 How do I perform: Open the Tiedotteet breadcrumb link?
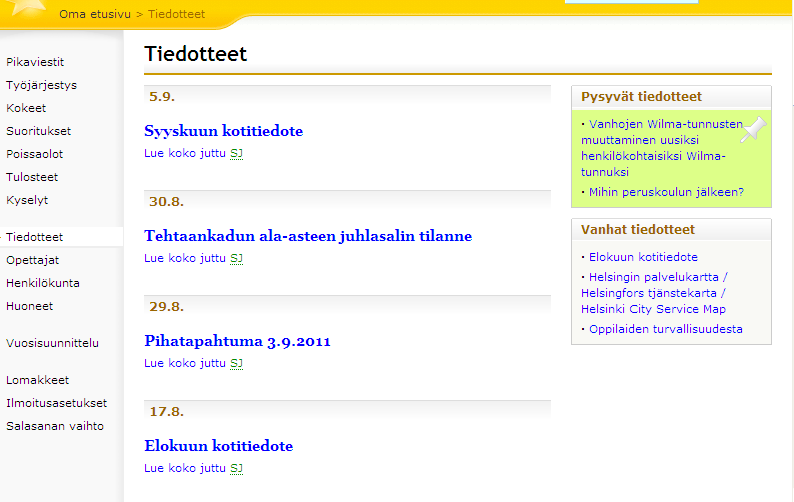176,14
